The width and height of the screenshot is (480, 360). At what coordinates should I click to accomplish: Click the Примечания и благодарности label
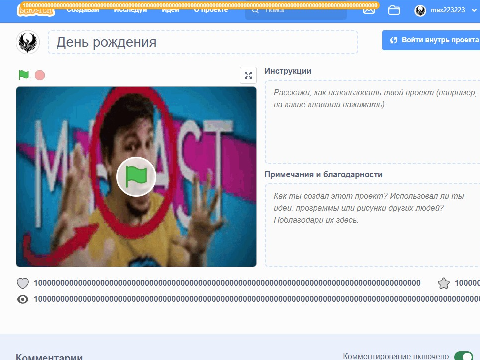pos(323,174)
